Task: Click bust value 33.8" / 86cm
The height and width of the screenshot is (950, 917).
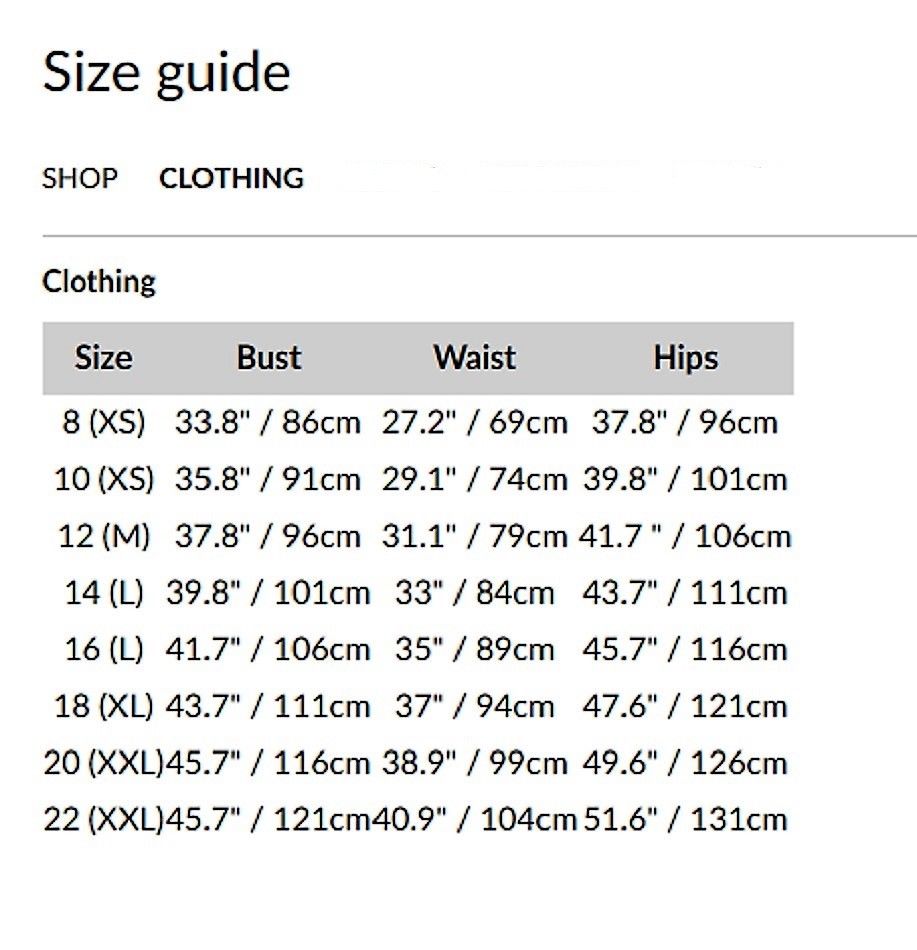Action: click(267, 423)
